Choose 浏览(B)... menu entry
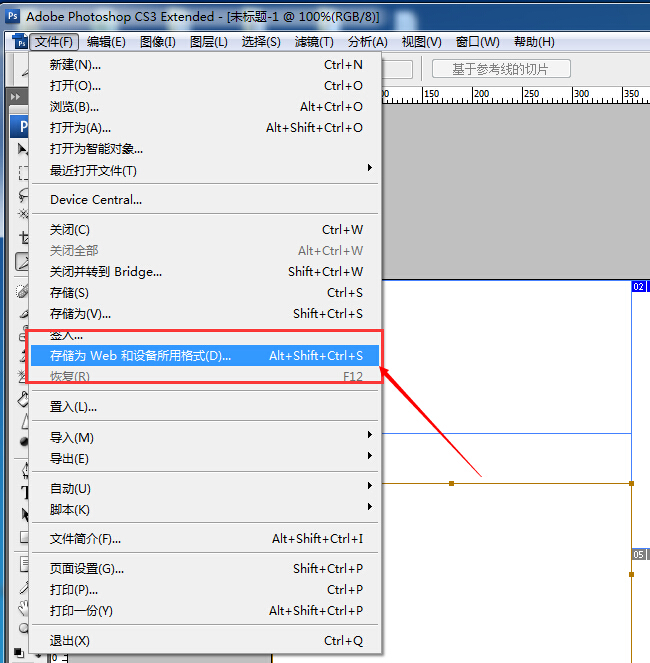Viewport: 650px width, 663px height. 206,107
